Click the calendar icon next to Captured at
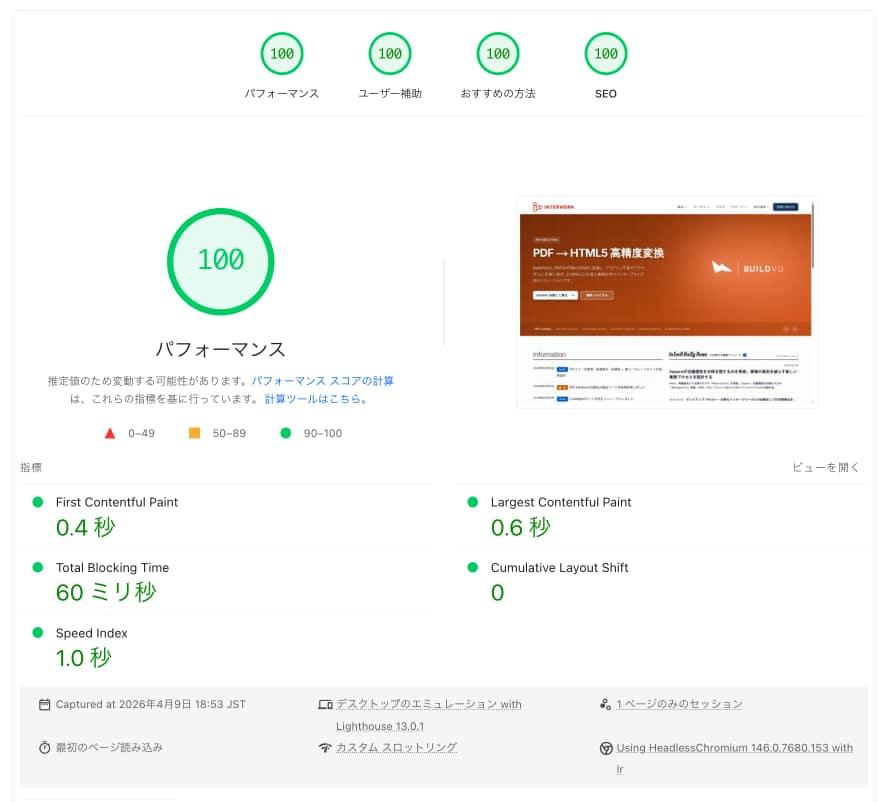This screenshot has height=802, width=888. [x=44, y=703]
